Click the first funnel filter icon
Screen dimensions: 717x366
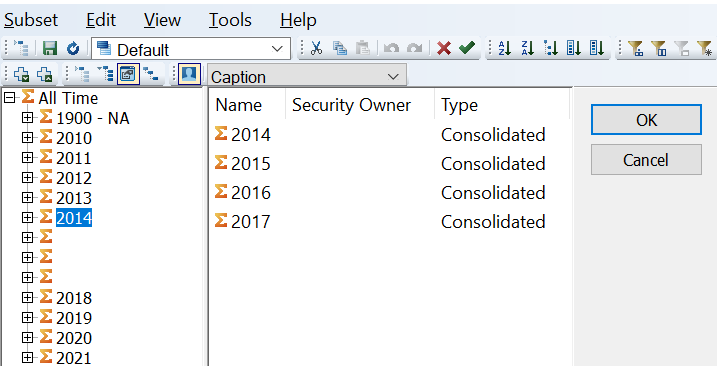coord(636,48)
